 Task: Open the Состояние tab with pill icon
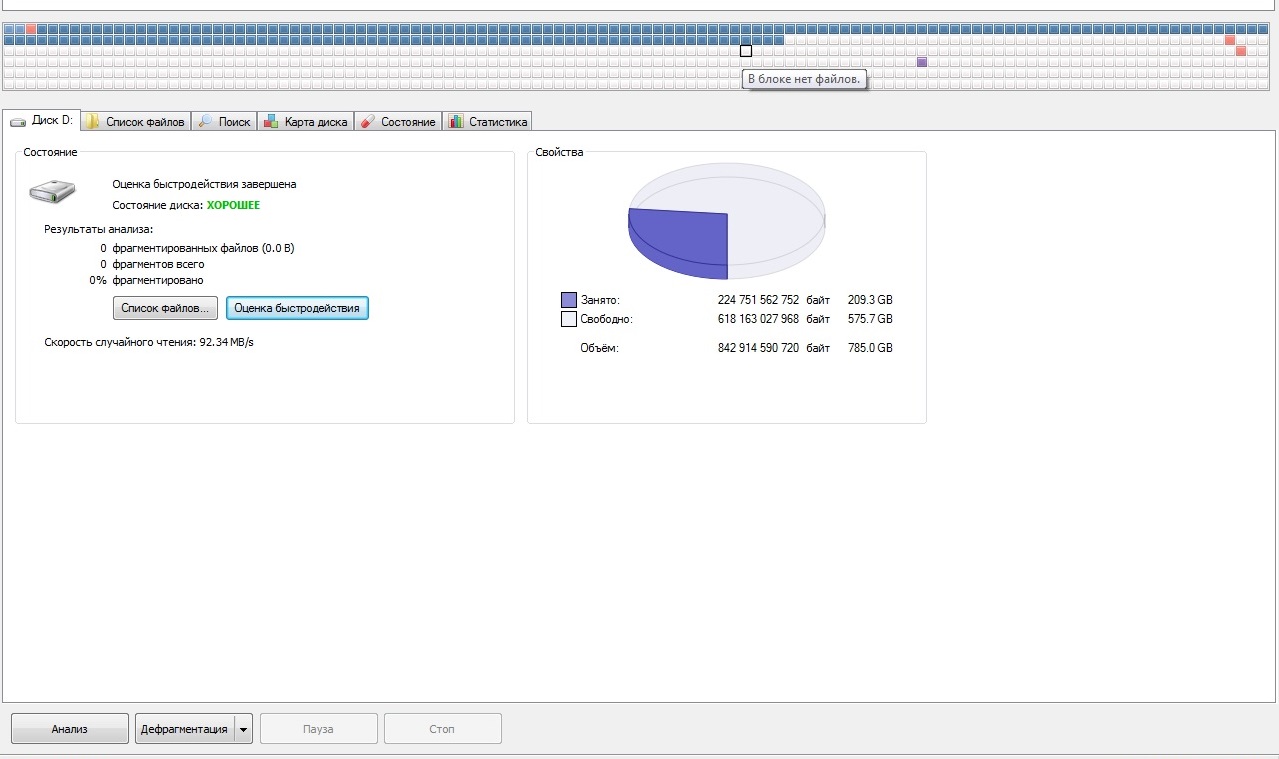point(398,122)
